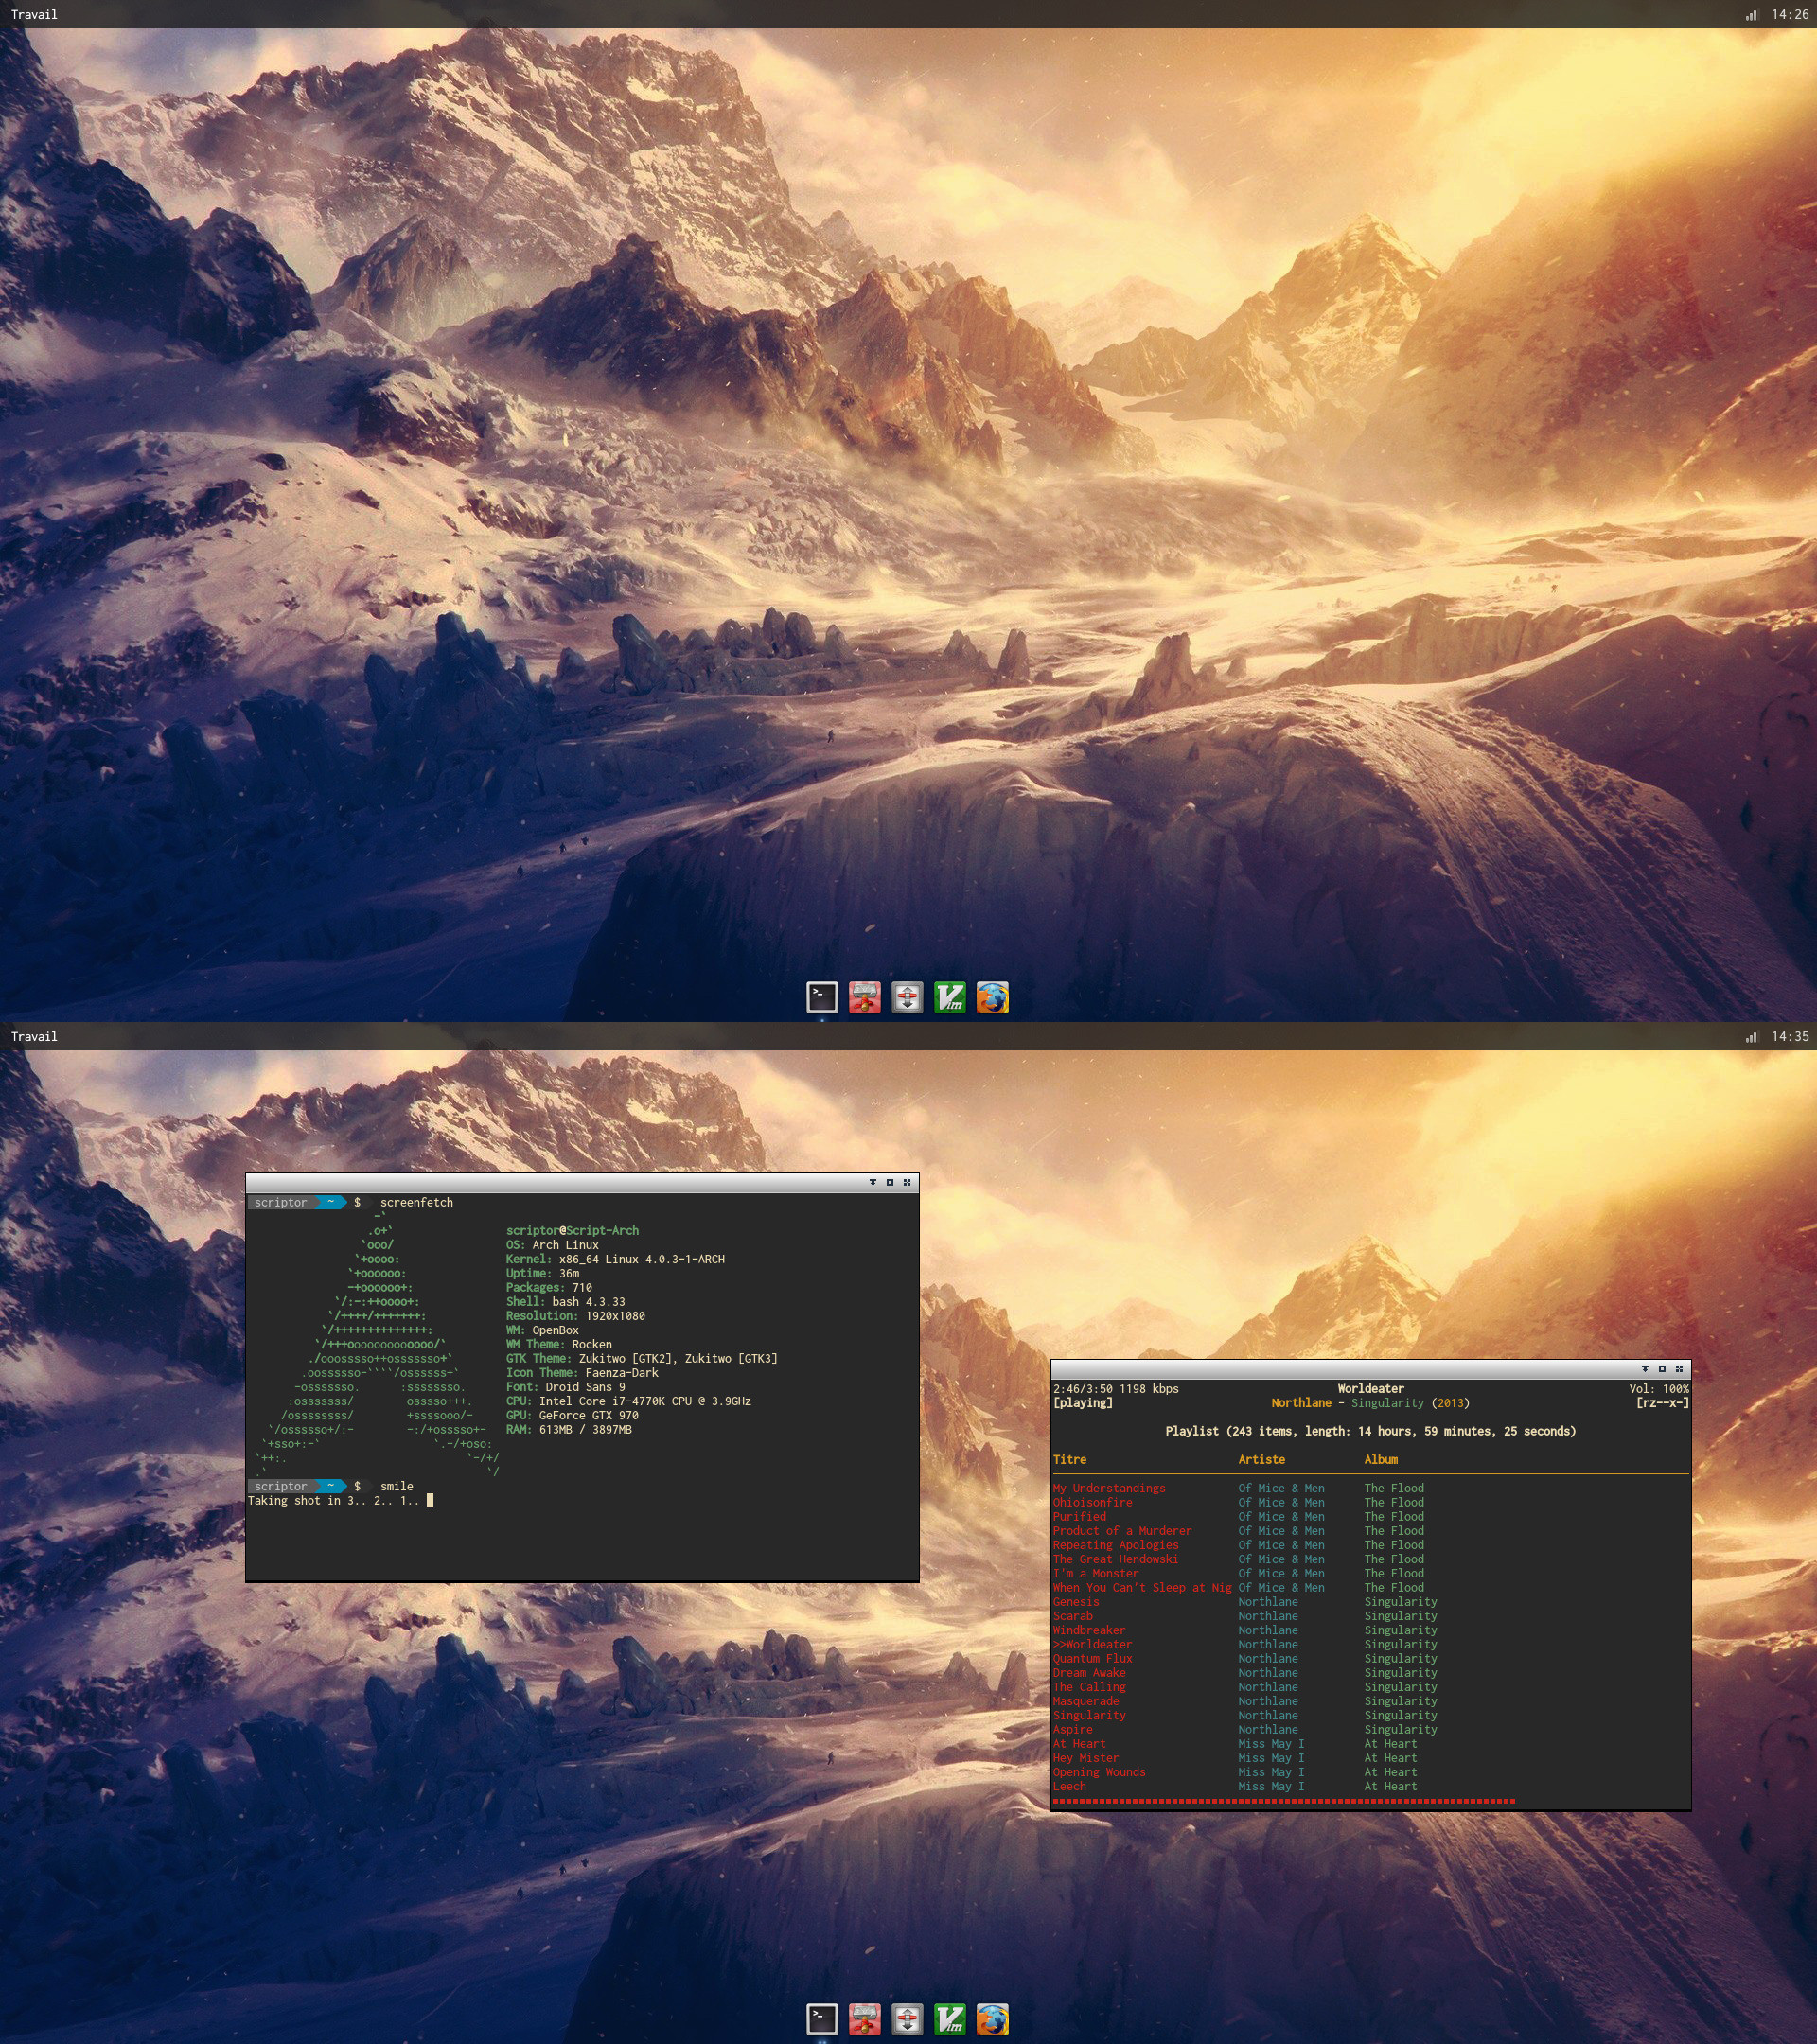This screenshot has width=1817, height=2044.
Task: Click the 2:46/3:50 elapsed time readout
Action: pyautogui.click(x=1082, y=1389)
